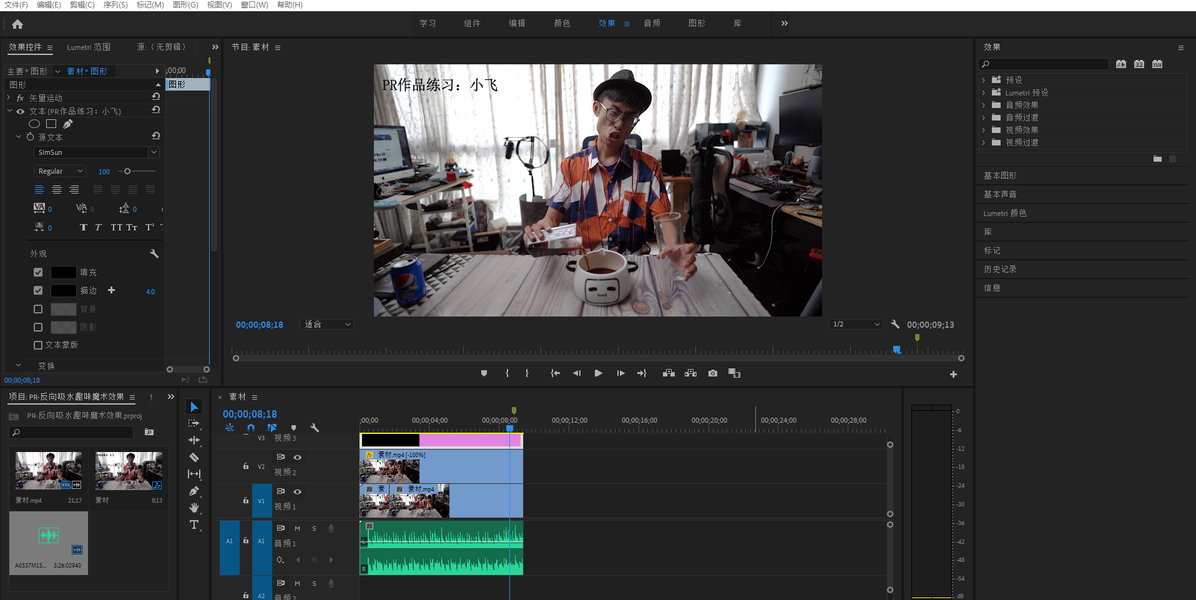Step forward one frame
The width and height of the screenshot is (1196, 600).
pyautogui.click(x=621, y=374)
